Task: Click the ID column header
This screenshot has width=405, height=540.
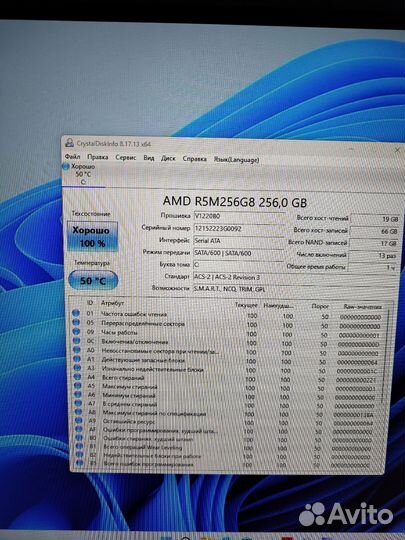Action: [x=90, y=303]
